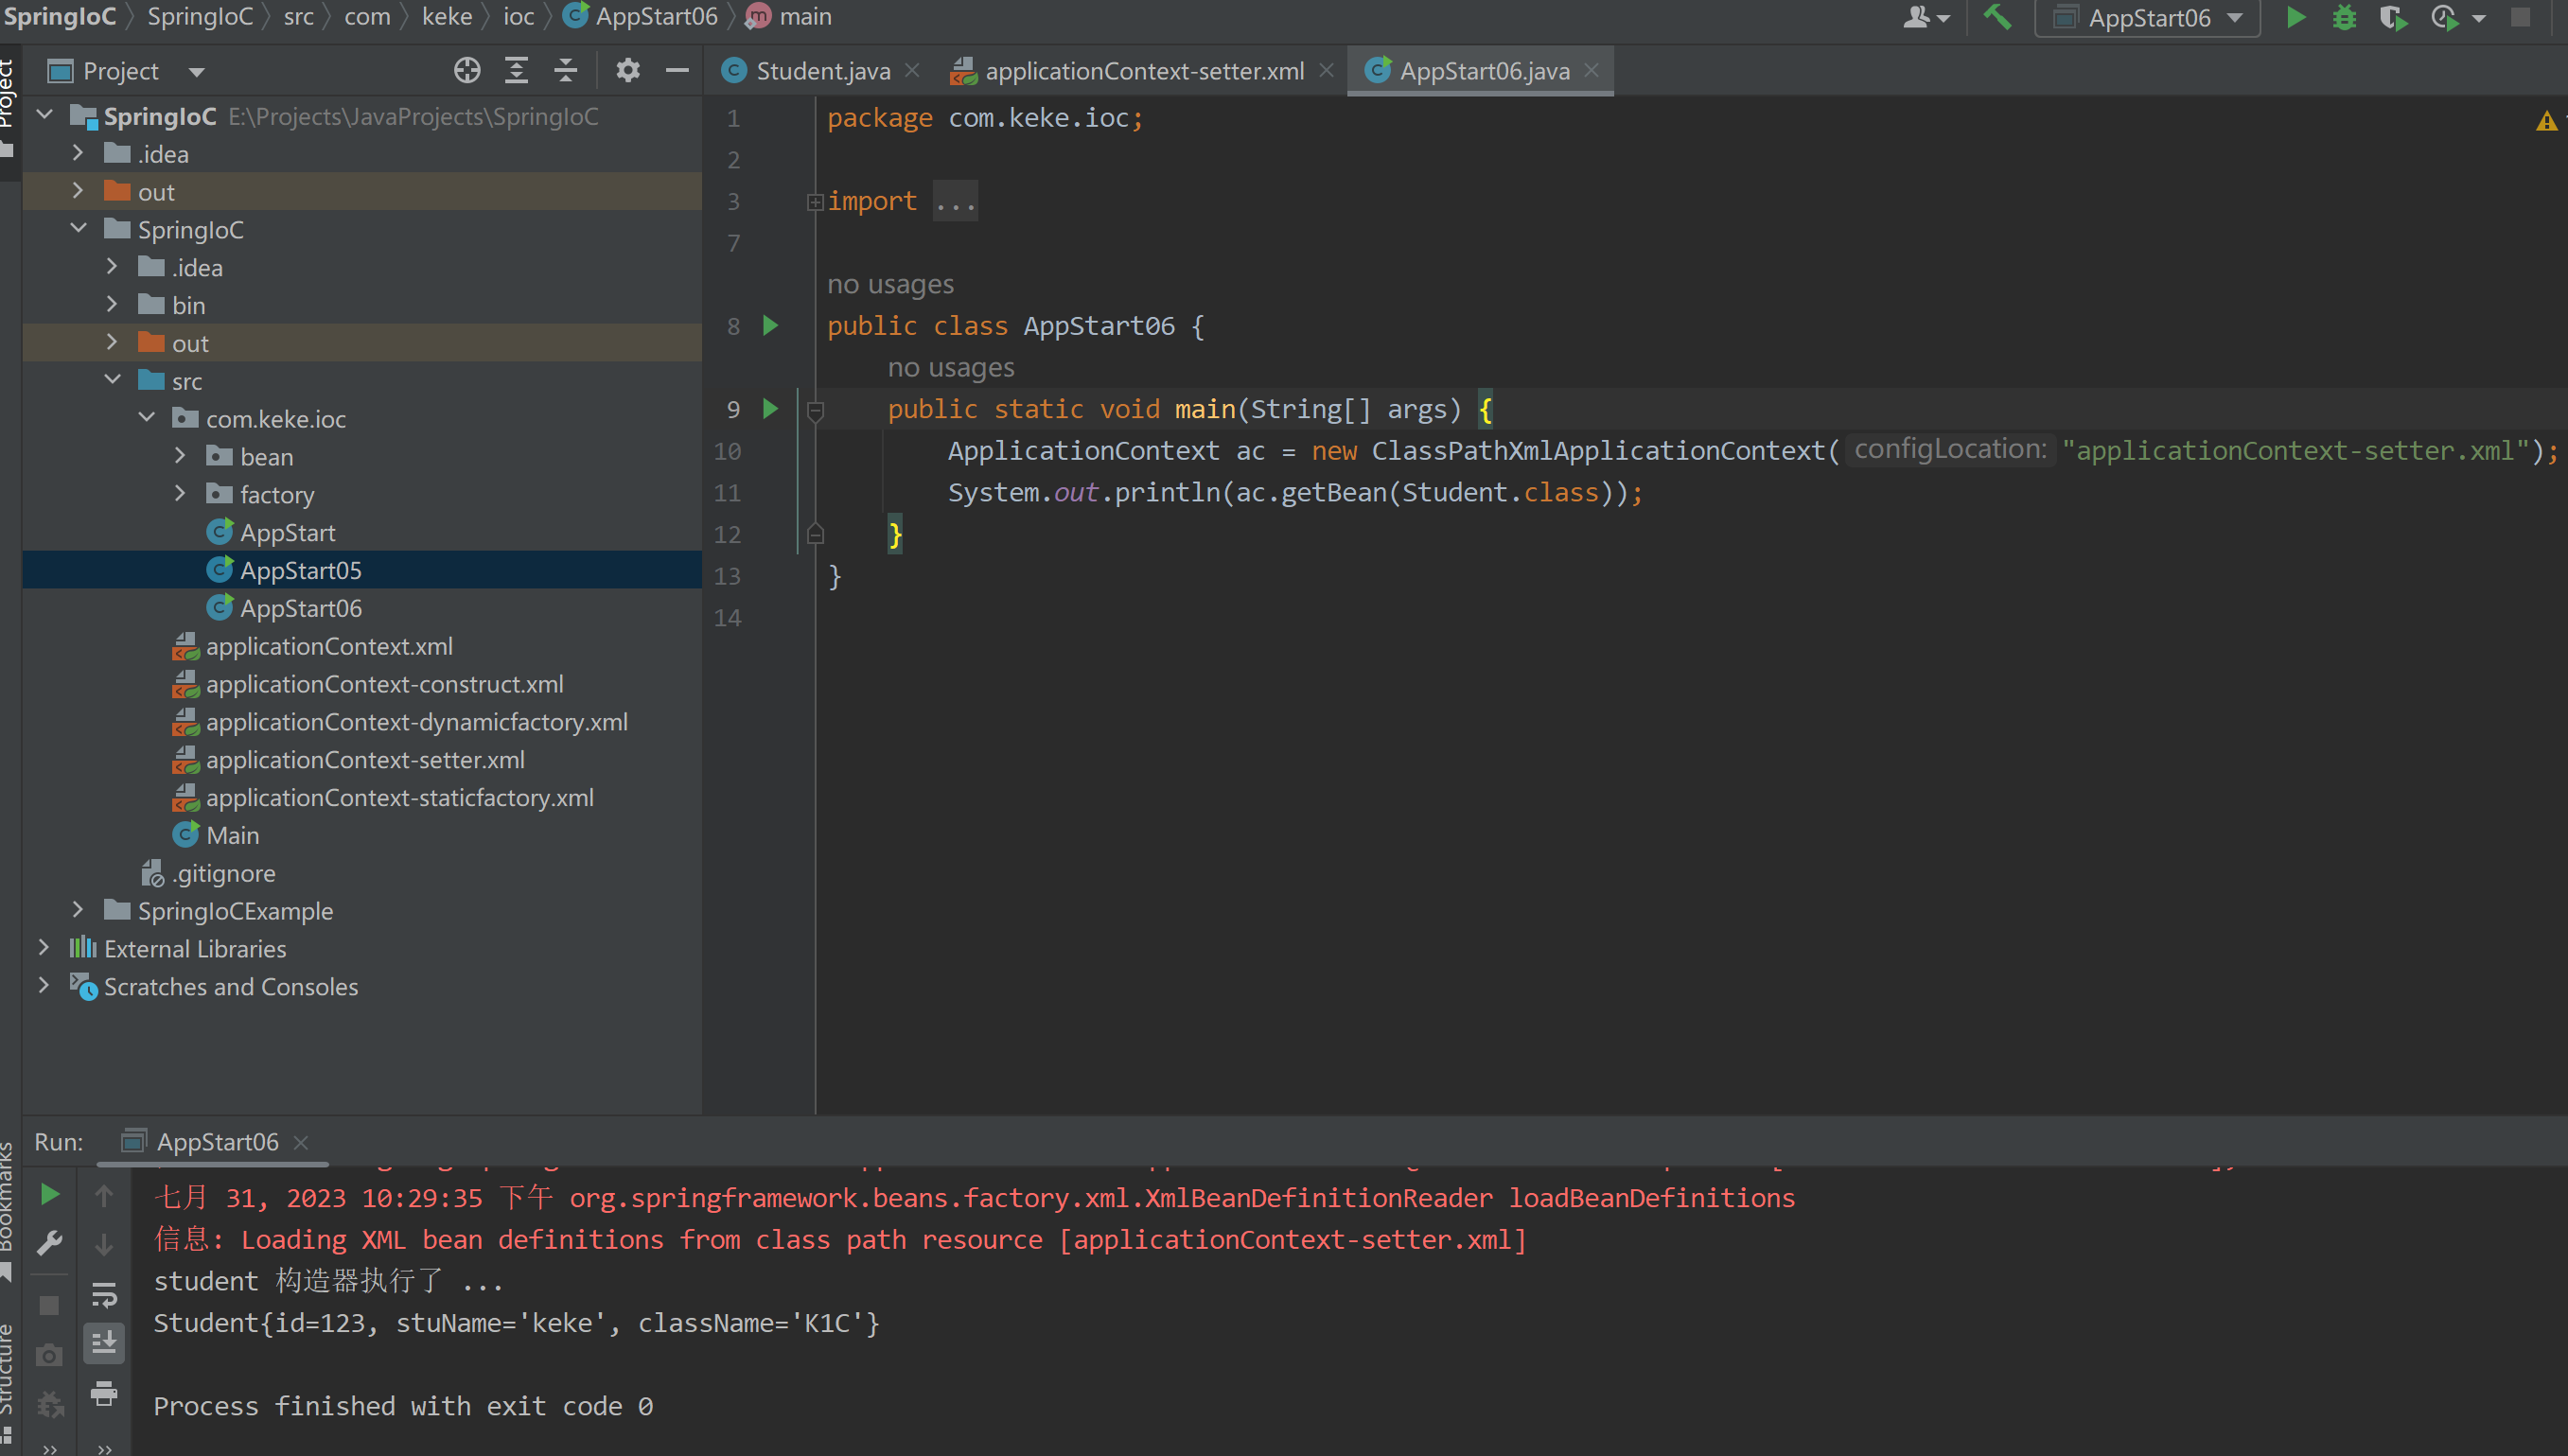Expand the bean package folder
The width and height of the screenshot is (2568, 1456).
coord(180,457)
